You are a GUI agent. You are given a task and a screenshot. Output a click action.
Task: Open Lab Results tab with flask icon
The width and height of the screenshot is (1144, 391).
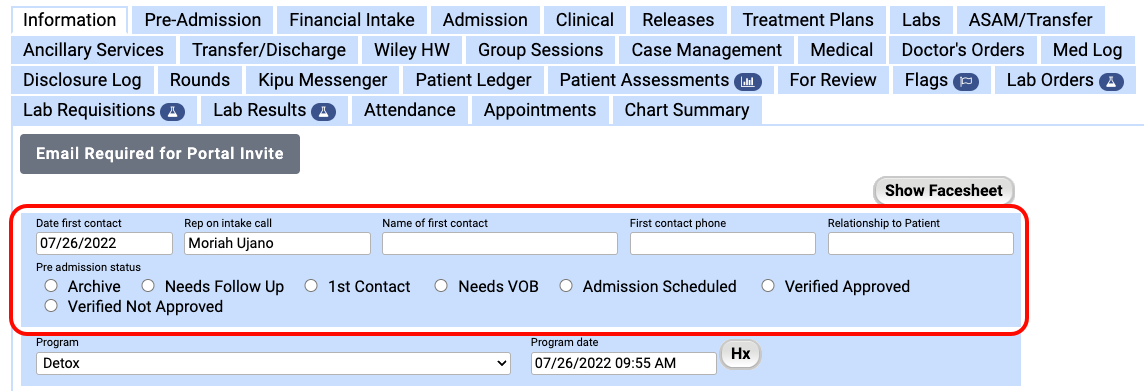pos(274,110)
